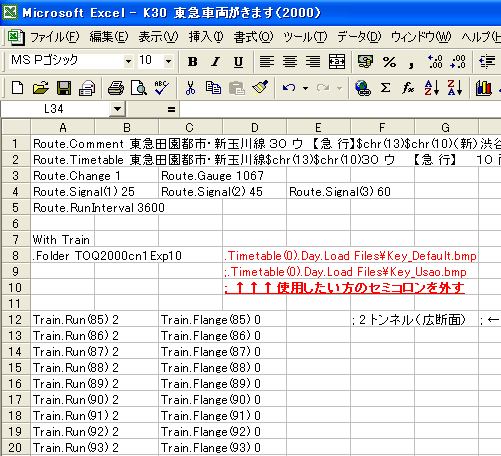
Task: Select cell 'Route.Gauge 1067'
Action: 191,176
